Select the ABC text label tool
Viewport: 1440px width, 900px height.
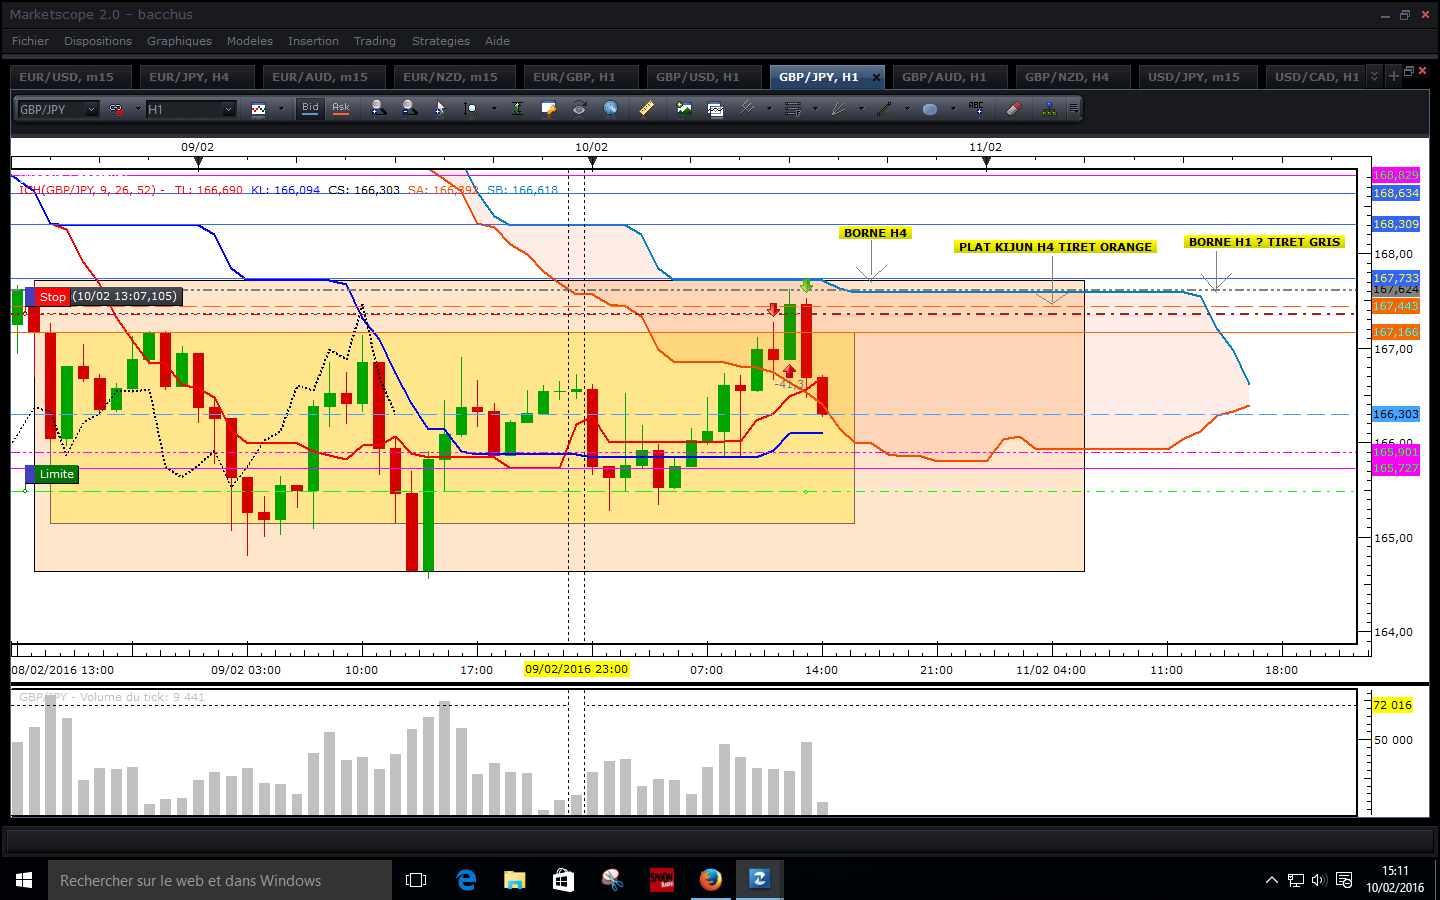[976, 108]
